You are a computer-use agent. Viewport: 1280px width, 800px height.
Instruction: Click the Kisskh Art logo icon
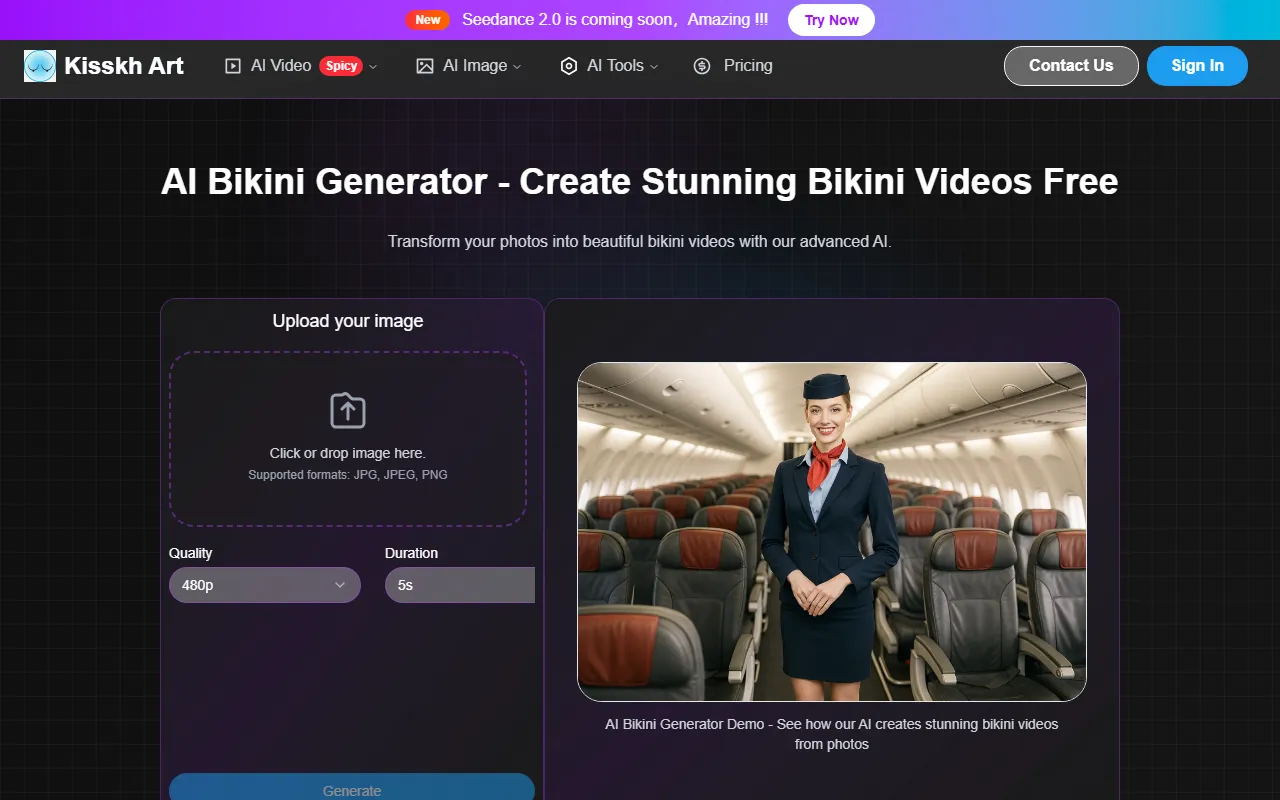(40, 66)
